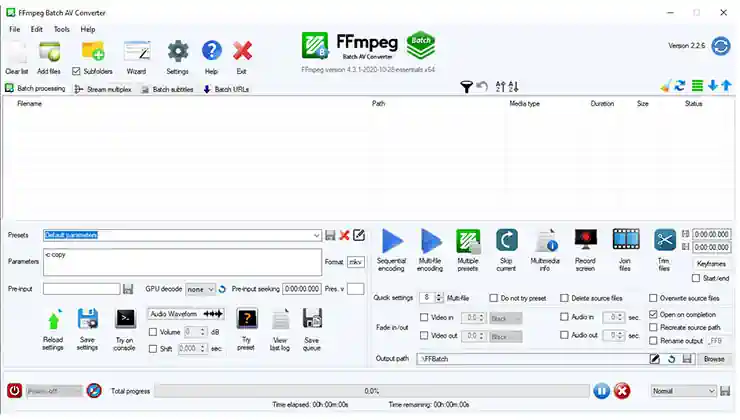Click the Sequential encoding play icon
740x420 pixels.
tap(392, 241)
